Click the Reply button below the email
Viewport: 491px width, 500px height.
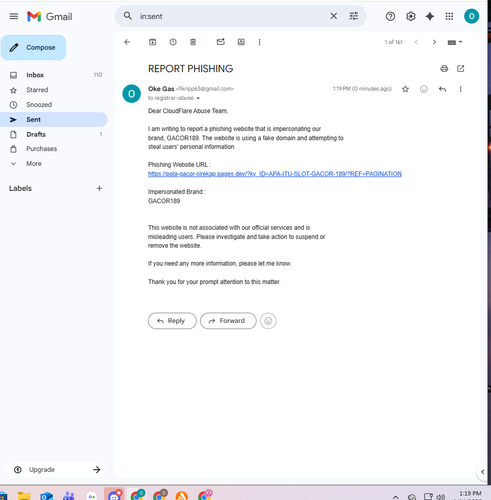[172, 321]
